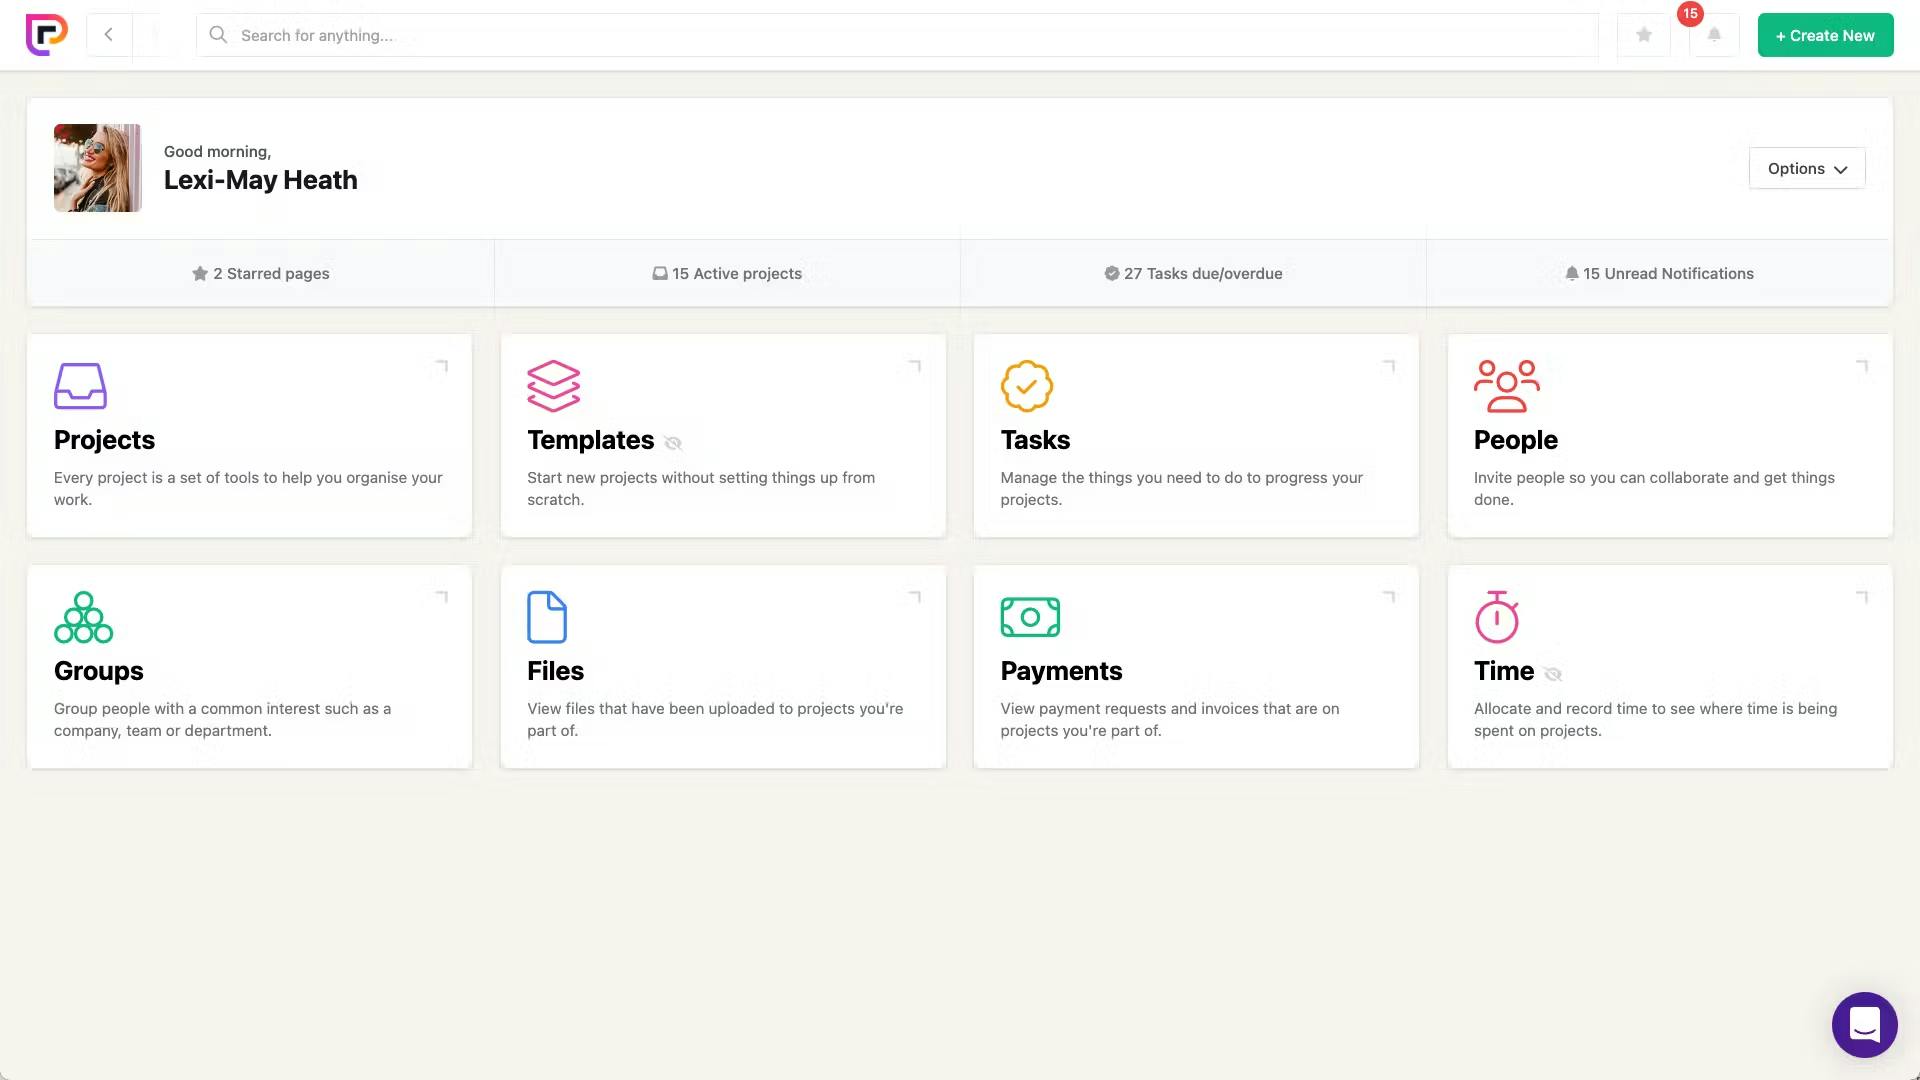Toggle hidden-eye icon beside Templates
The image size is (1920, 1080).
(673, 443)
